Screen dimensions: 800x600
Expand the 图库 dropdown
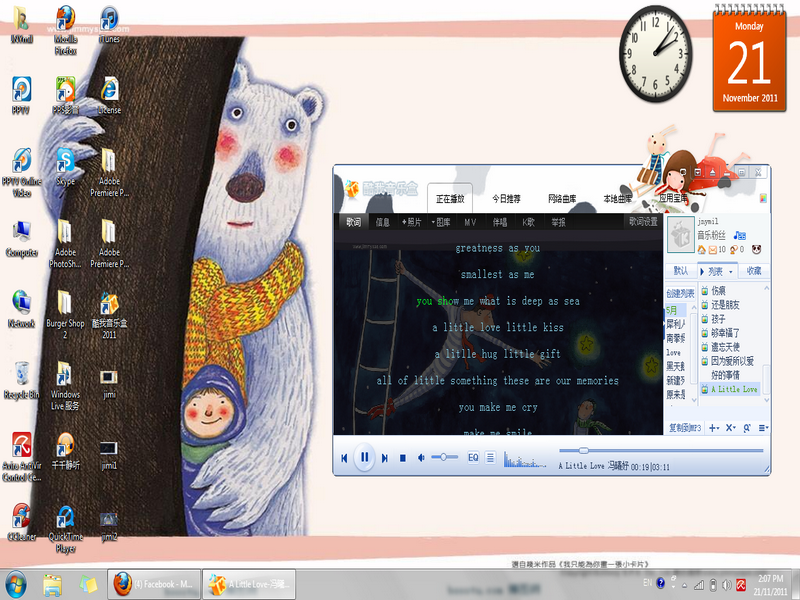(441, 222)
